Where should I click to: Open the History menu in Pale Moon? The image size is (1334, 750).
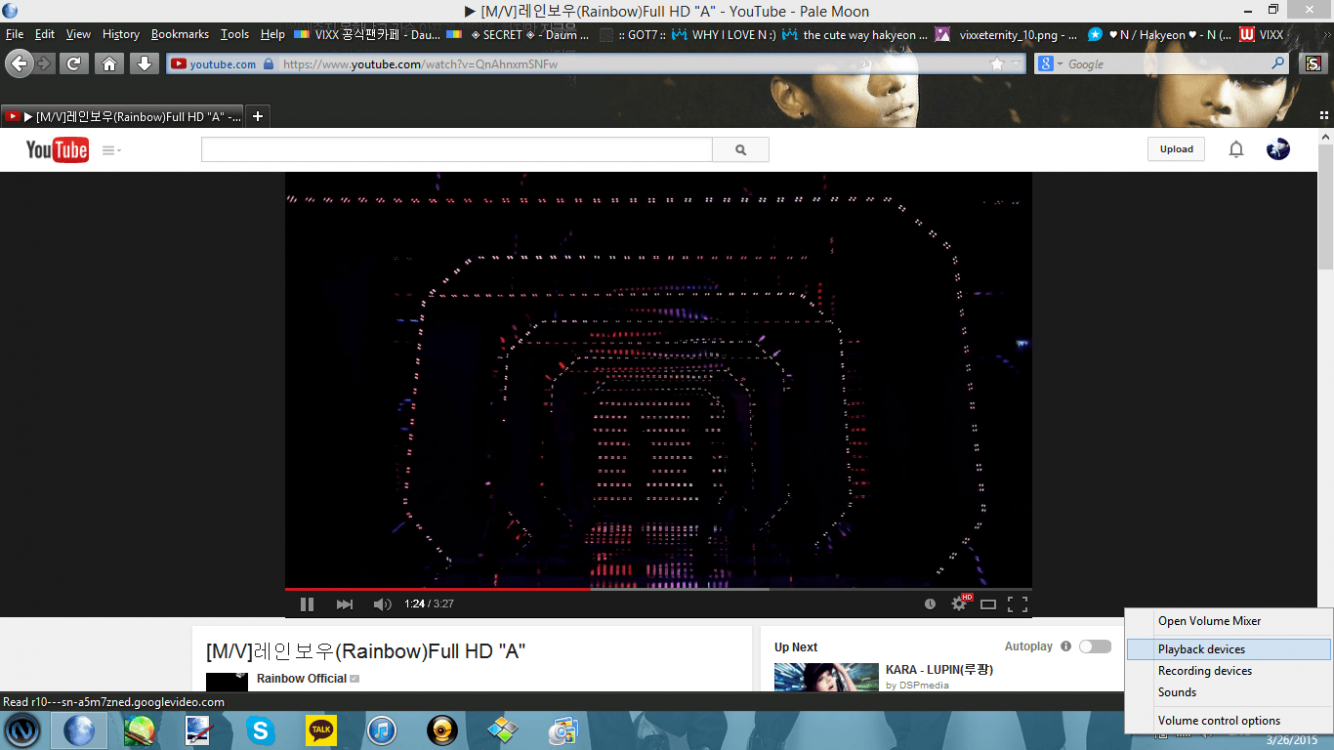click(x=119, y=34)
